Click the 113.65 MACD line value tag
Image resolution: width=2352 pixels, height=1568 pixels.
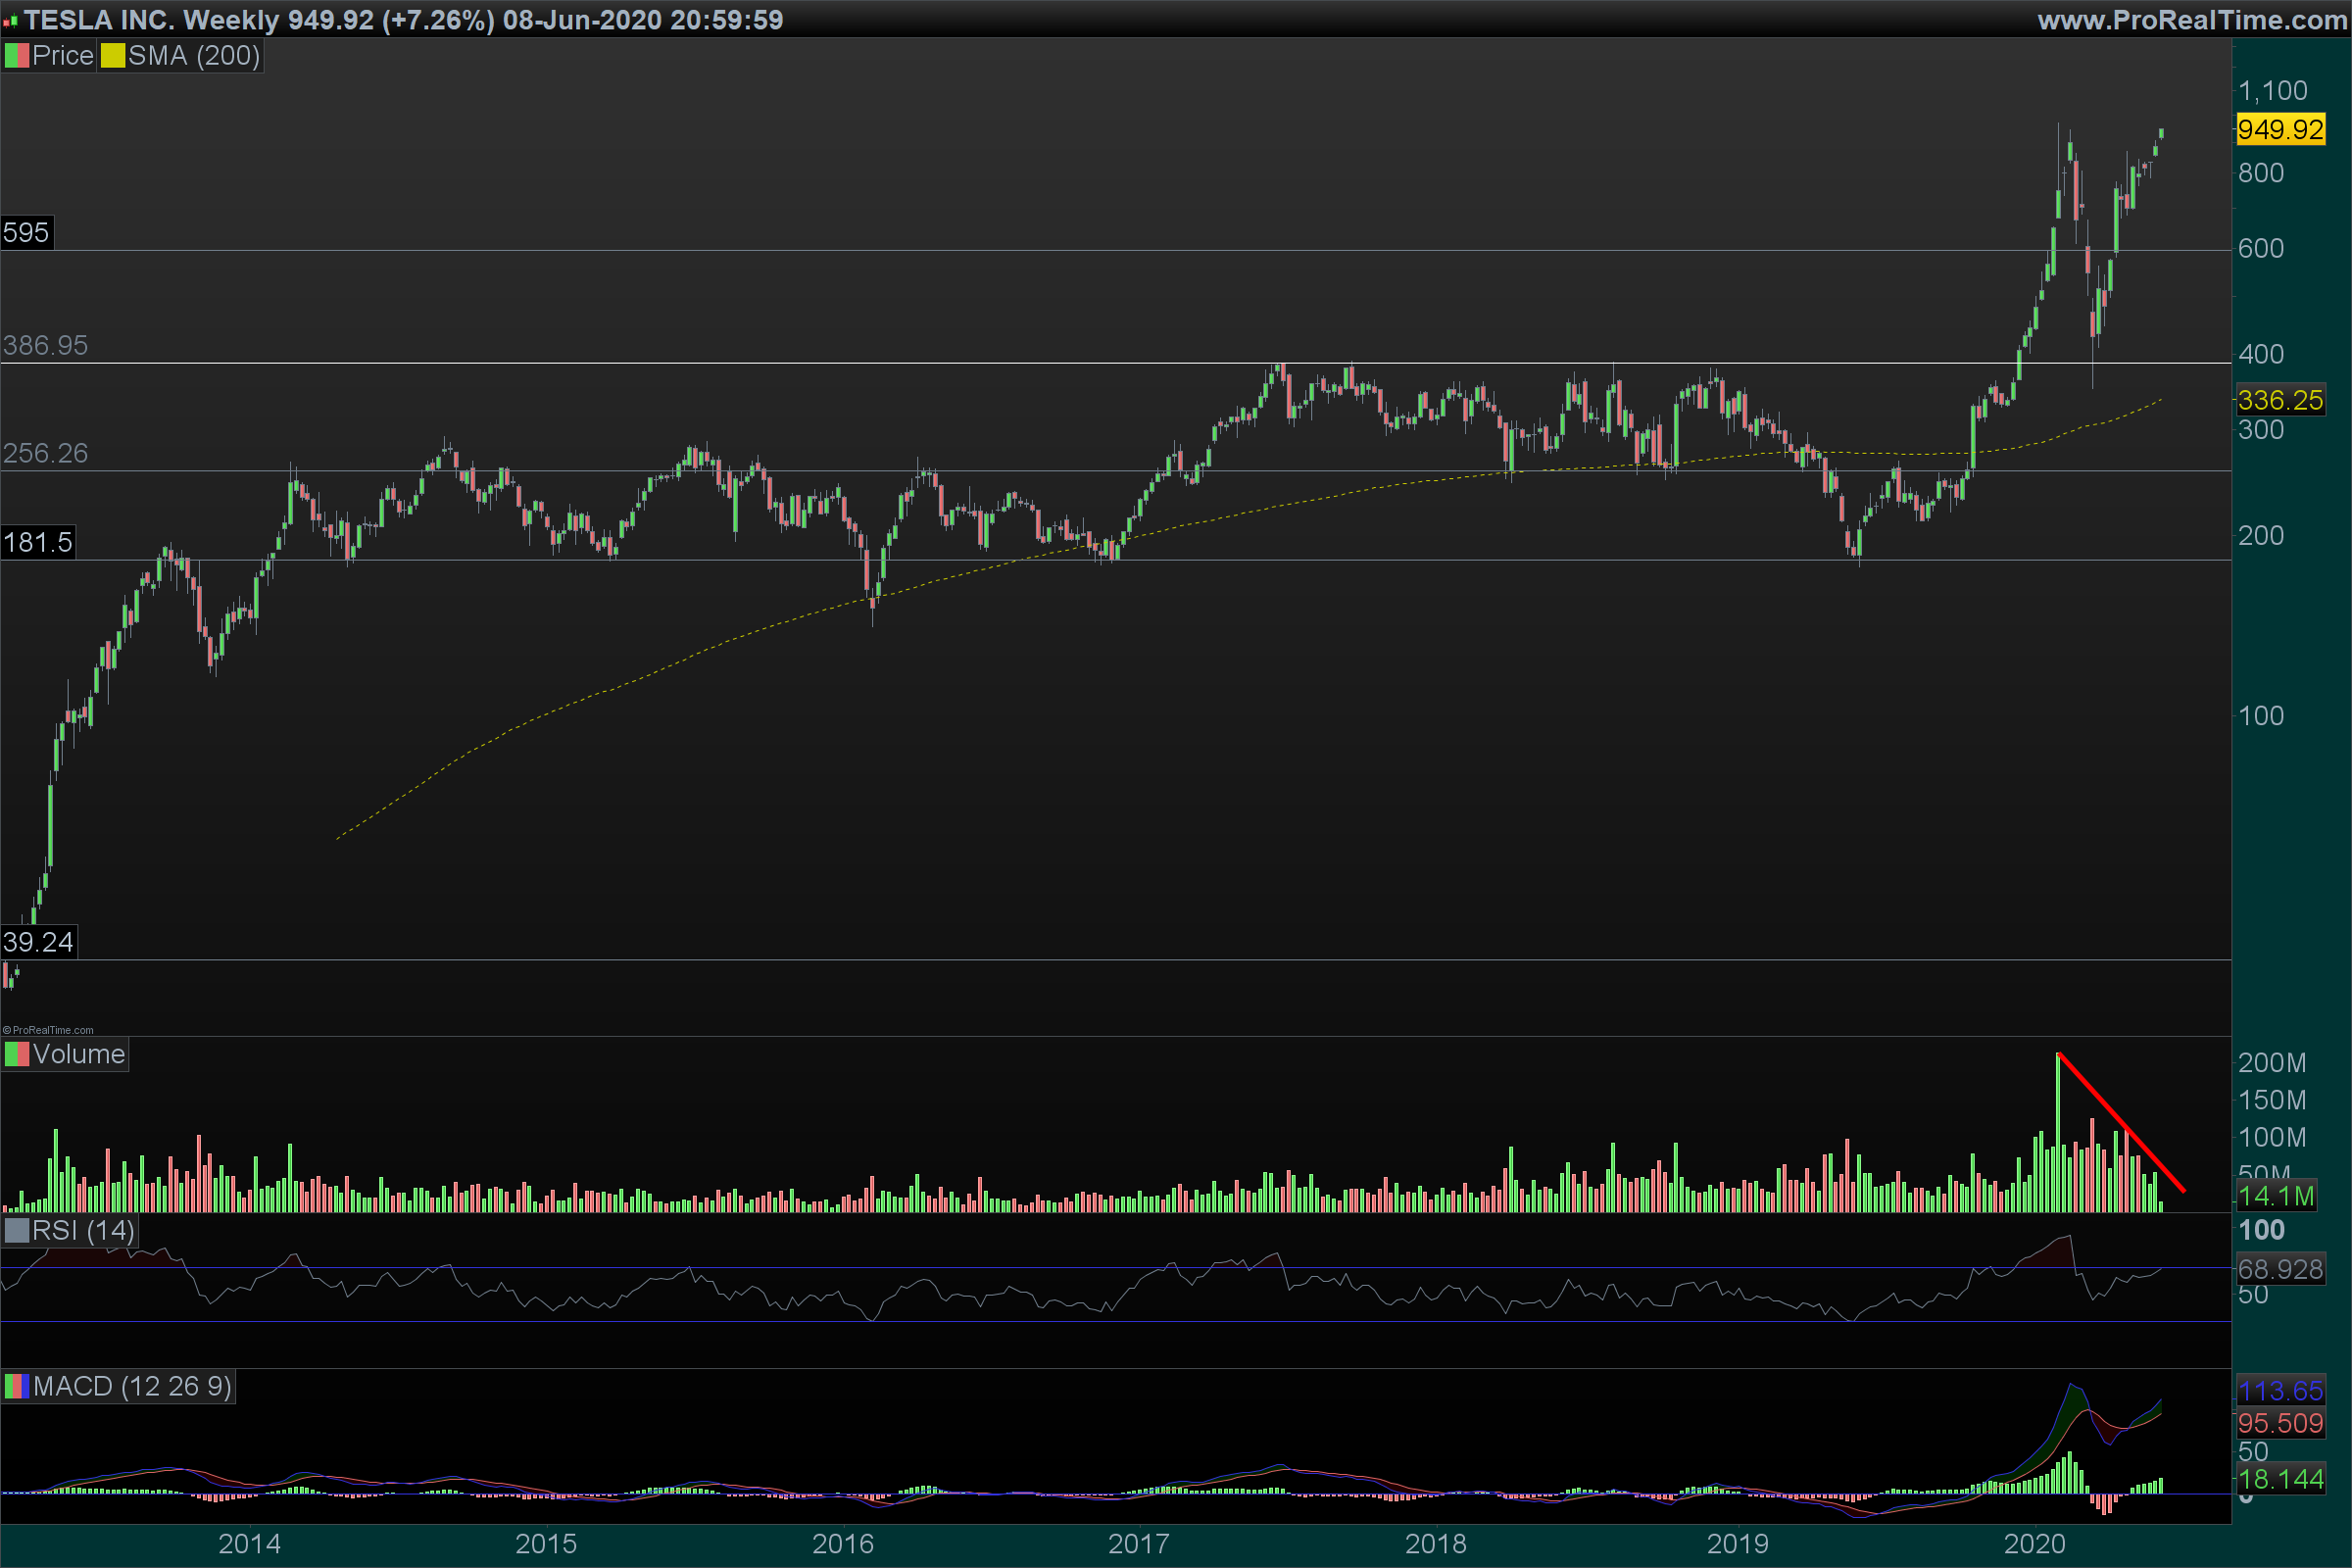(2280, 1391)
